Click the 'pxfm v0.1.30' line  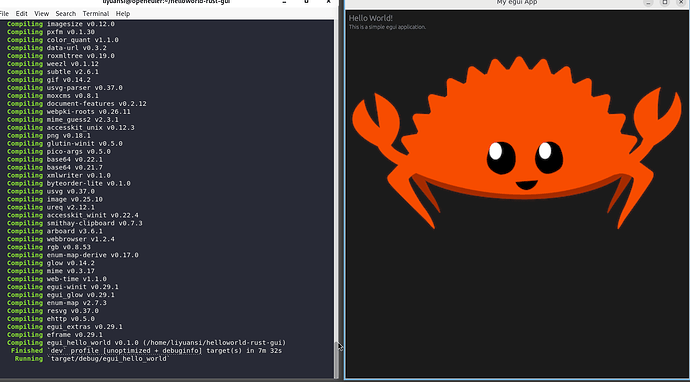pos(51,32)
